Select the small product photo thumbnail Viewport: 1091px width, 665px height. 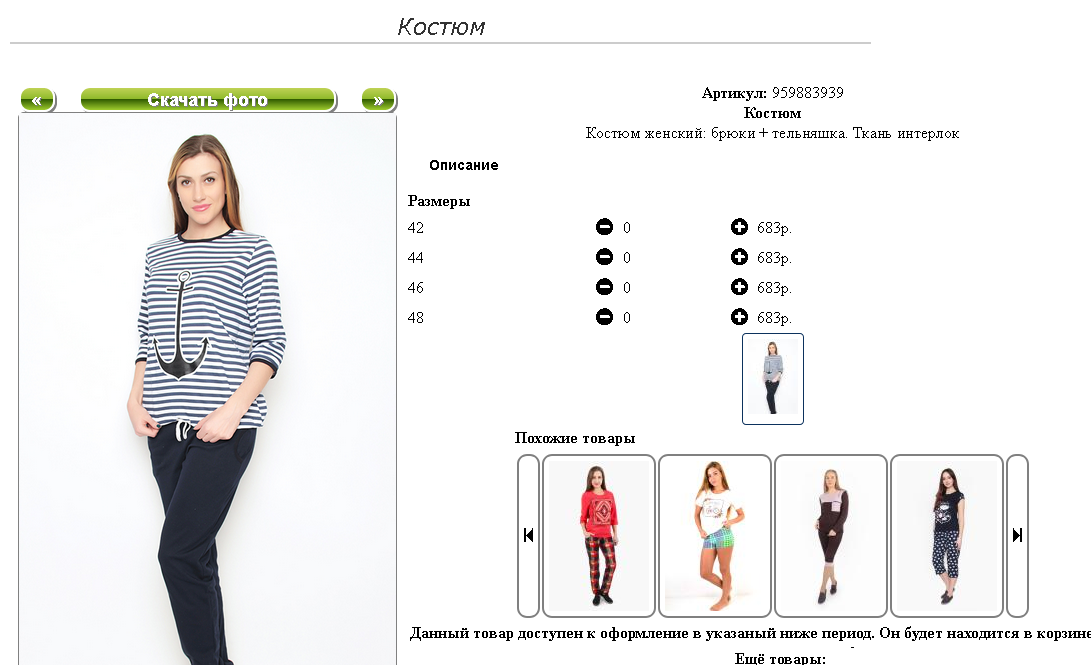772,378
